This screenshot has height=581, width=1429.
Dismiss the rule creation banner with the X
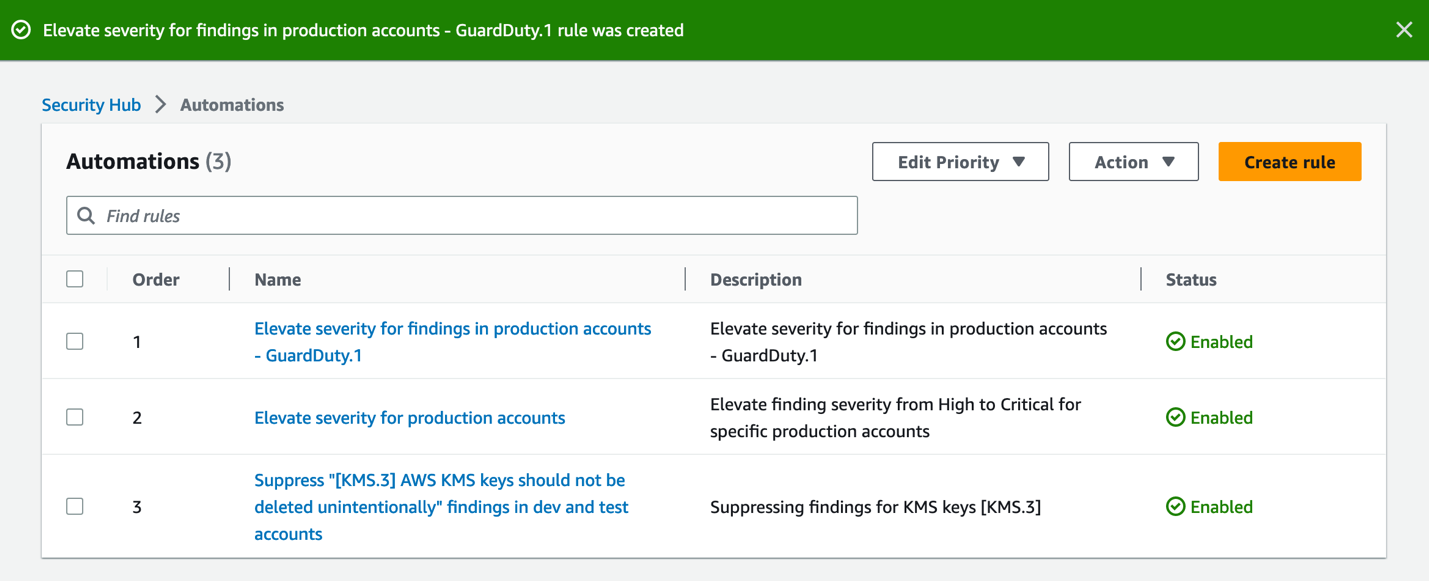[1404, 29]
